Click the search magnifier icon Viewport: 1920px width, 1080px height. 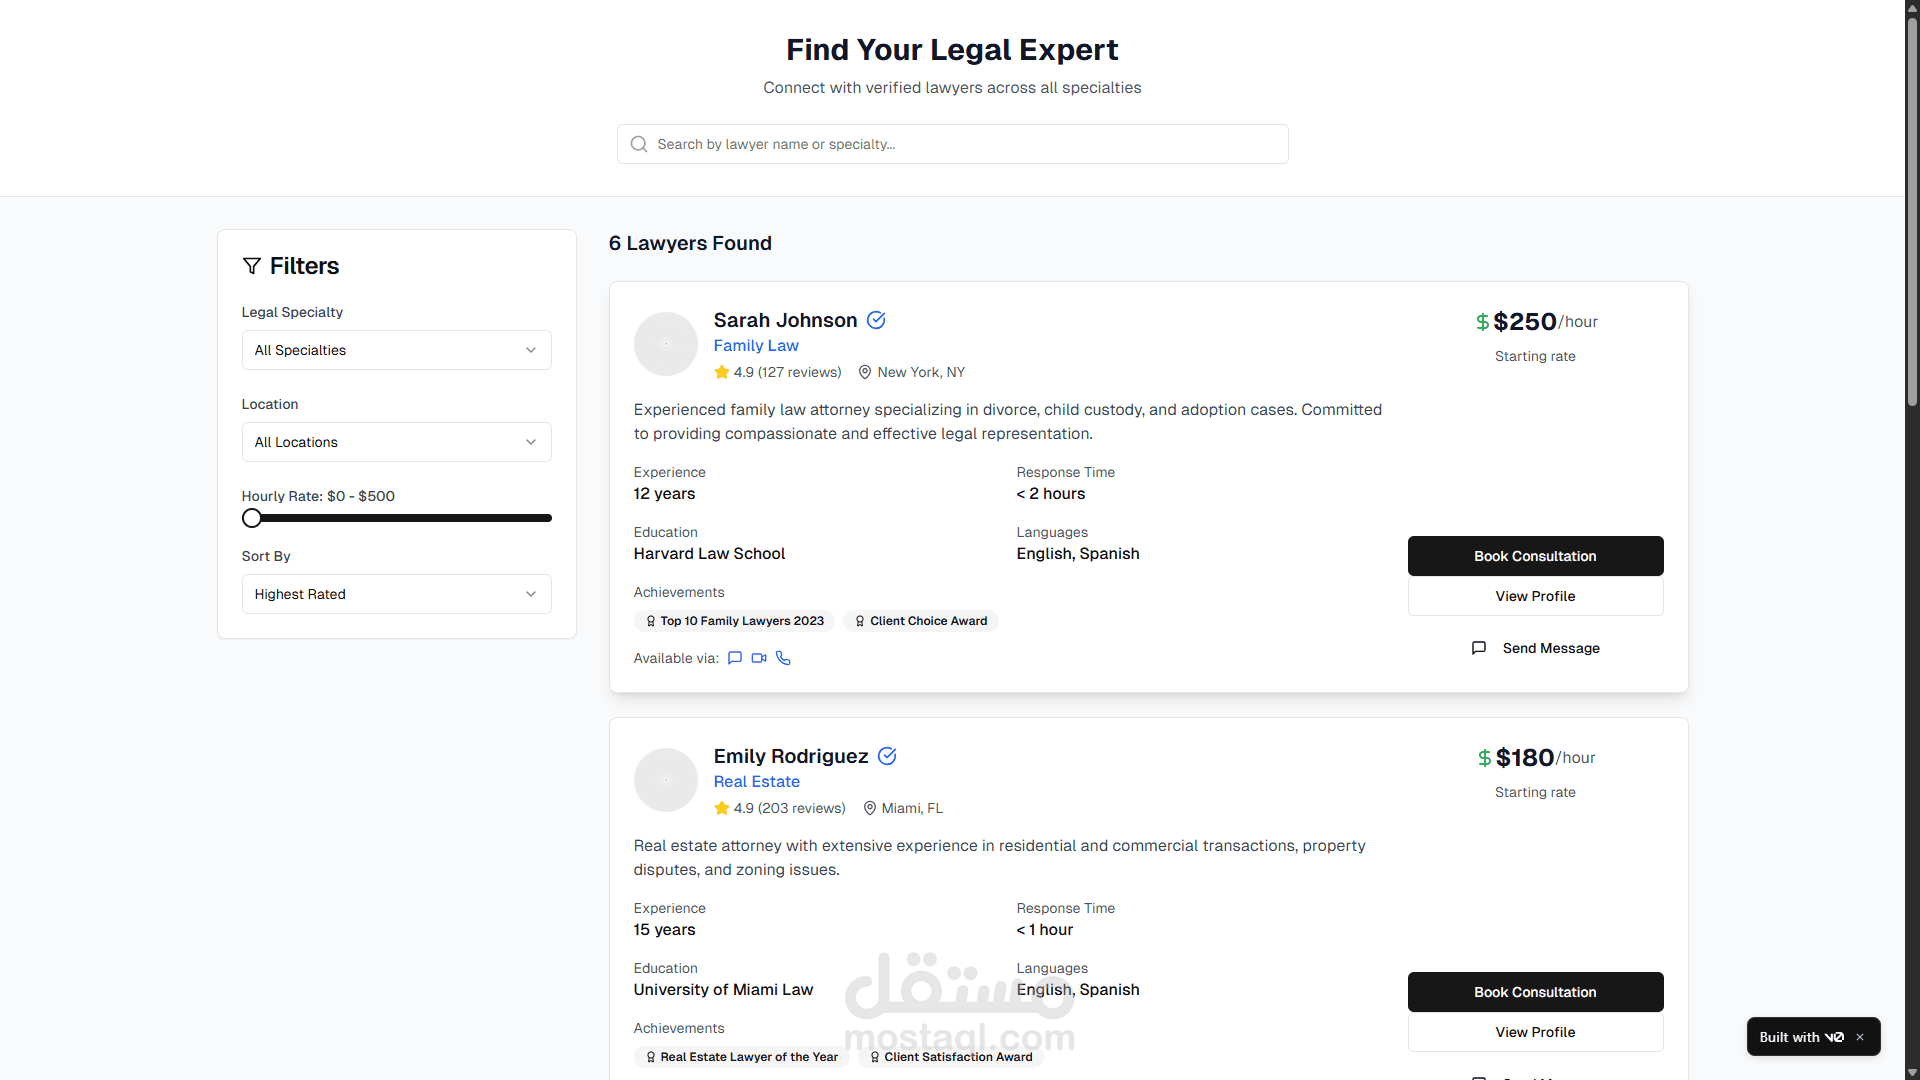(x=639, y=144)
